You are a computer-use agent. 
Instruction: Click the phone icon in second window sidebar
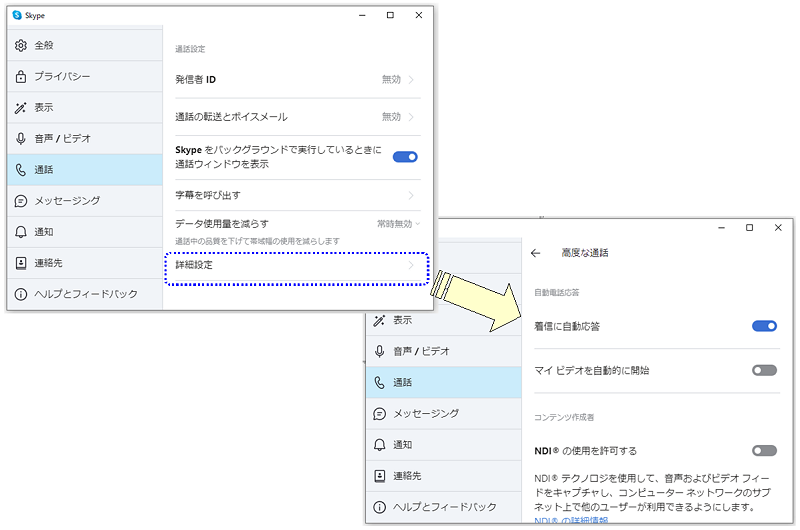coord(379,383)
